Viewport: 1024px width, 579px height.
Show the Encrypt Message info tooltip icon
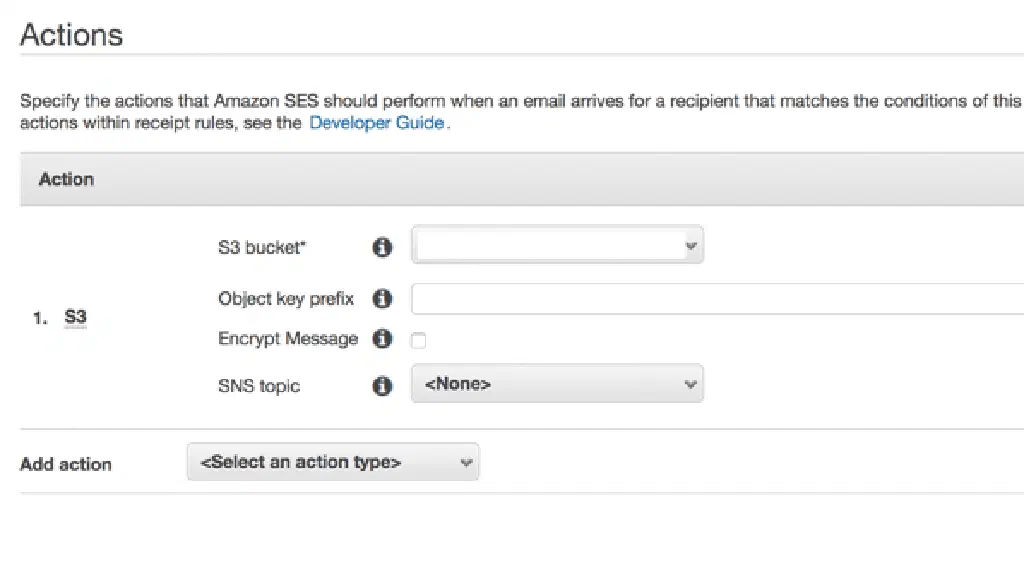click(382, 339)
